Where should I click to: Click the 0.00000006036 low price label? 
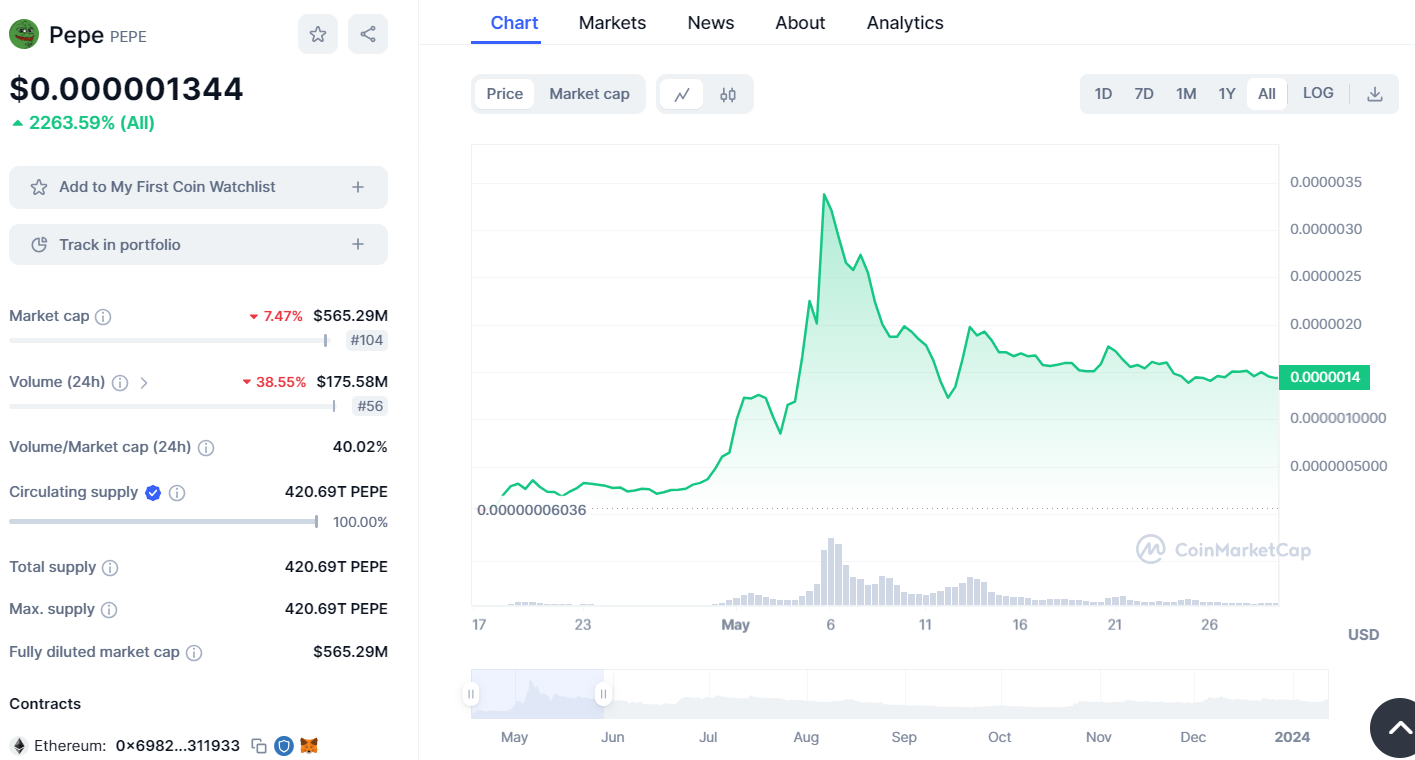point(531,509)
